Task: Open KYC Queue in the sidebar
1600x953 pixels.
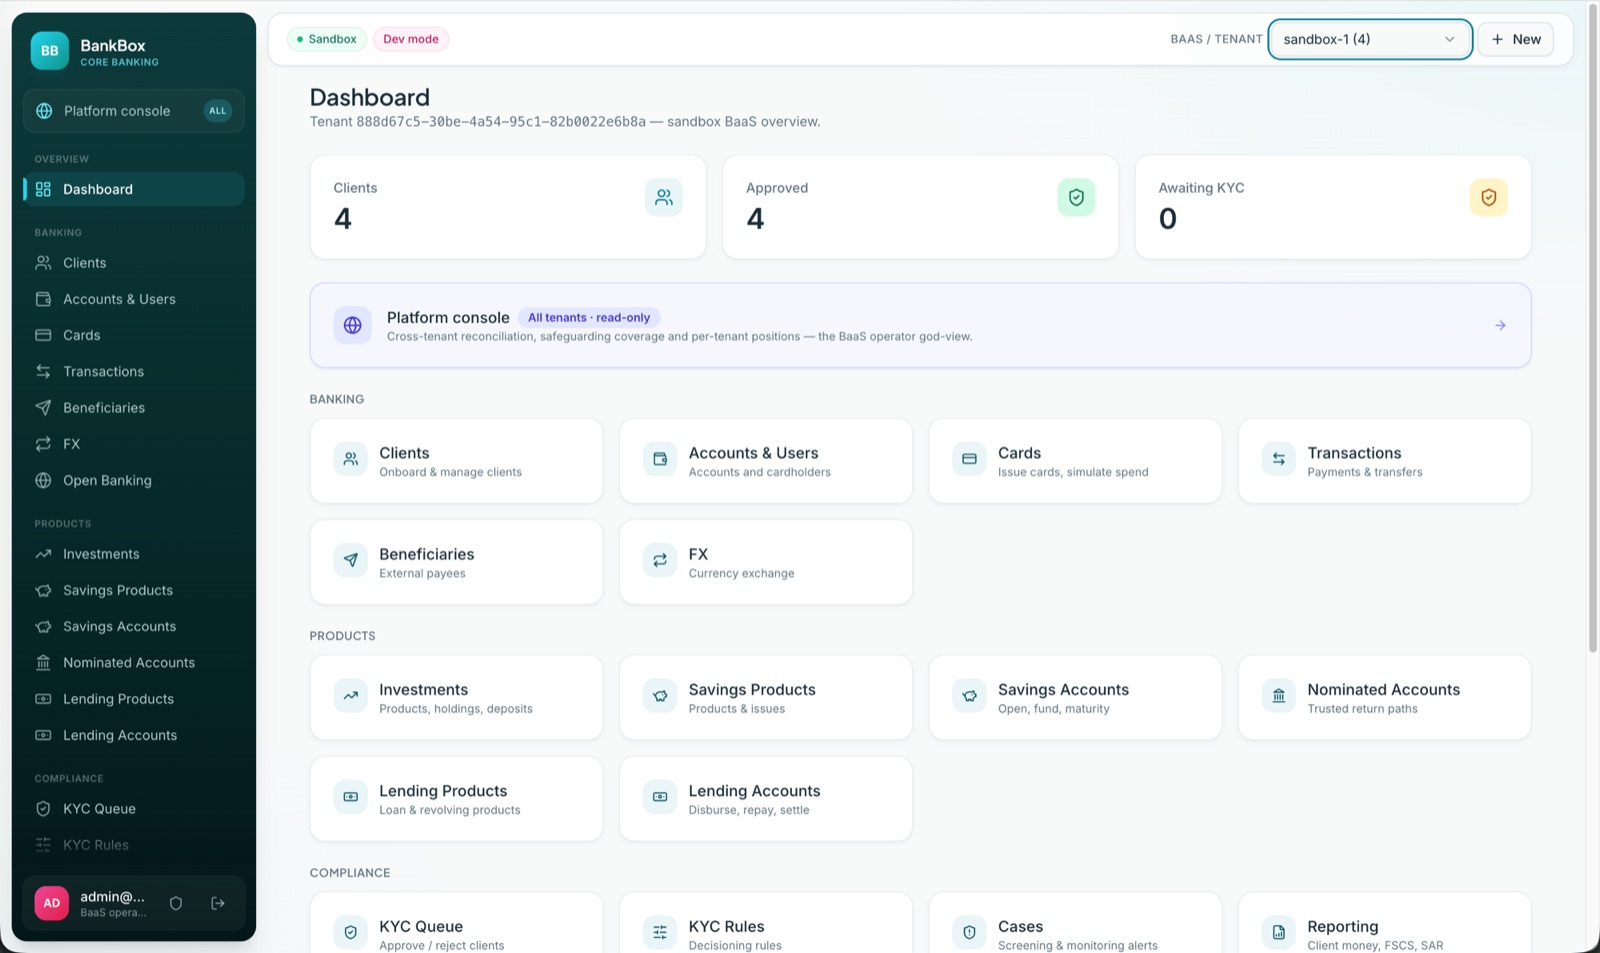Action: coord(133,809)
